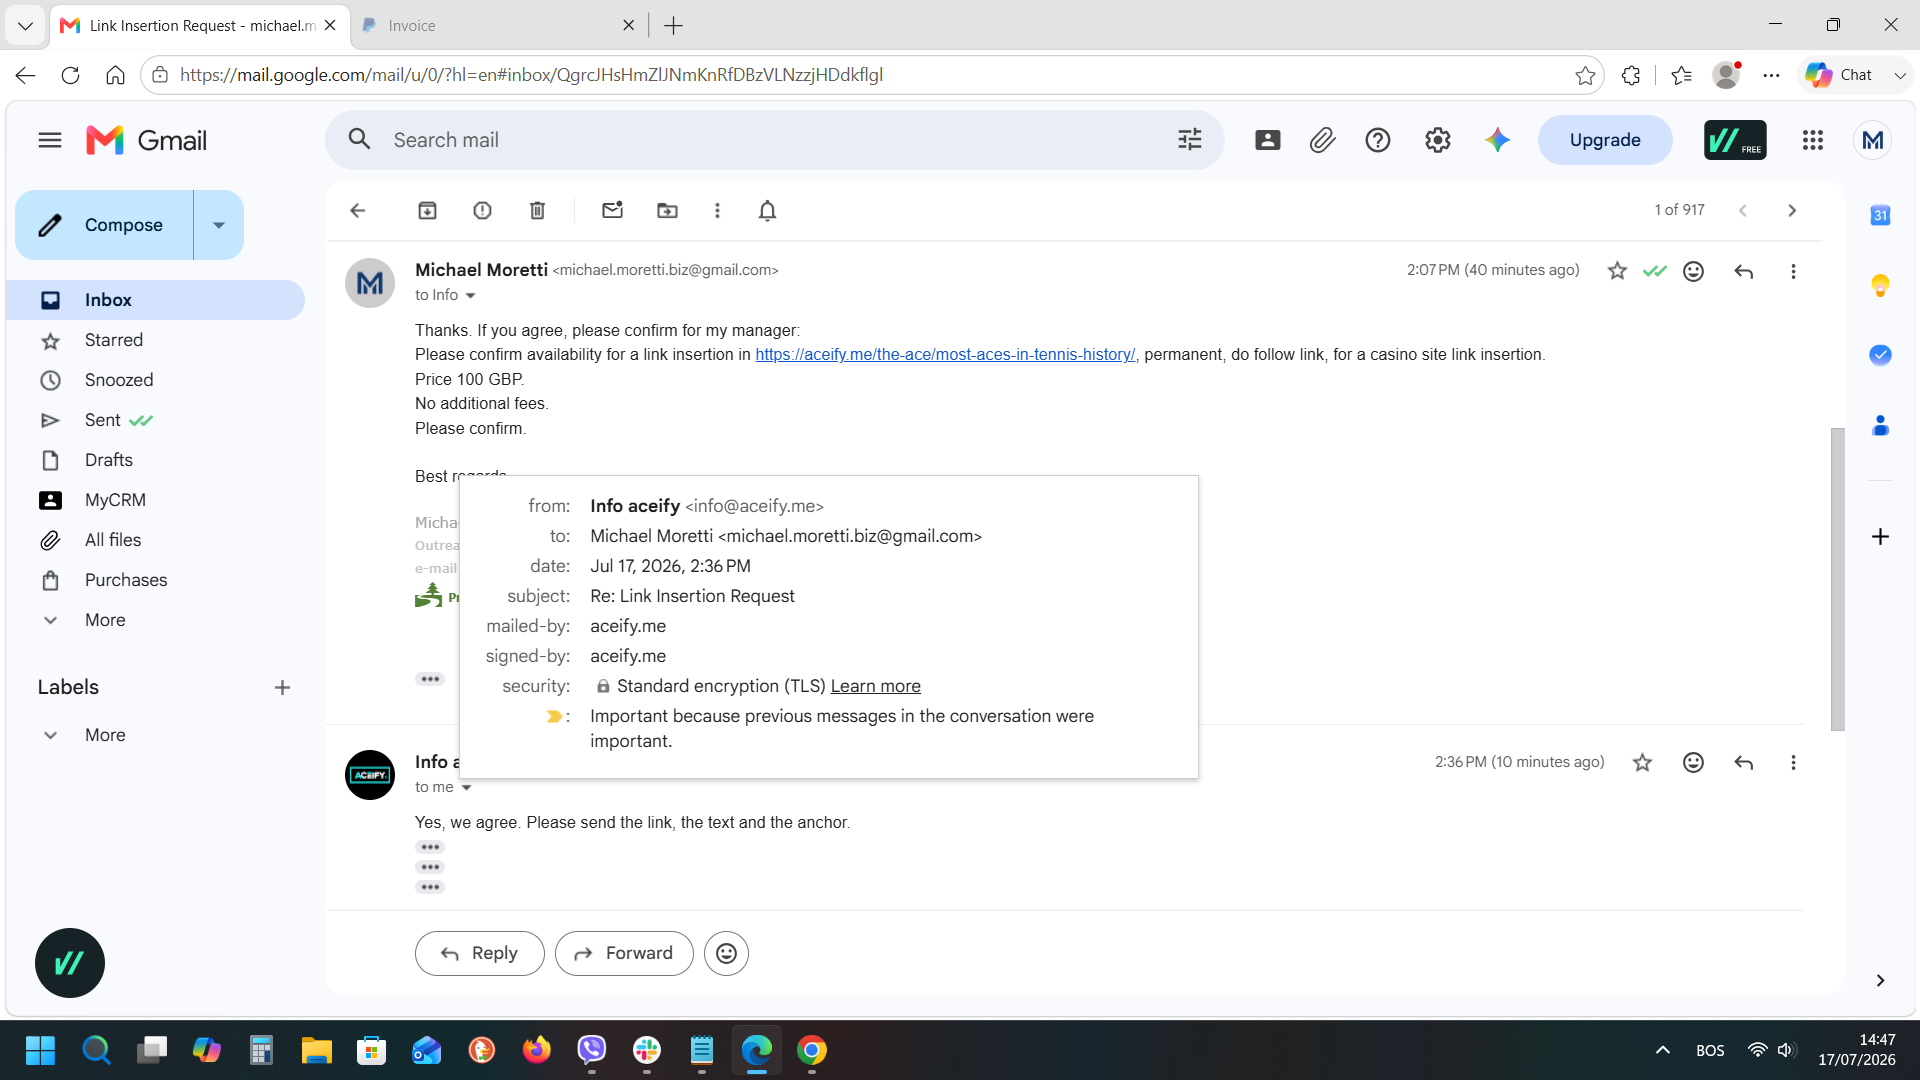Open more options for 2:36 PM message
The width and height of the screenshot is (1920, 1080).
(x=1793, y=762)
